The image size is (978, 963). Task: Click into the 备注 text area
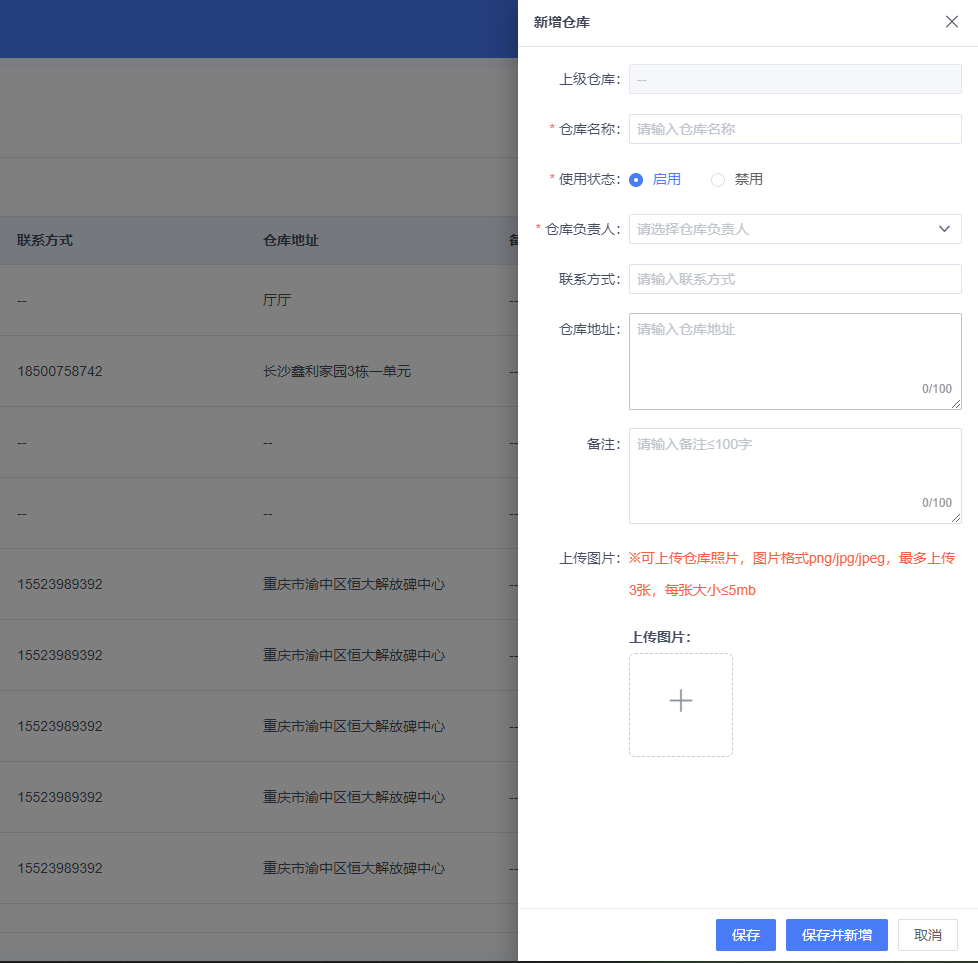pyautogui.click(x=795, y=476)
